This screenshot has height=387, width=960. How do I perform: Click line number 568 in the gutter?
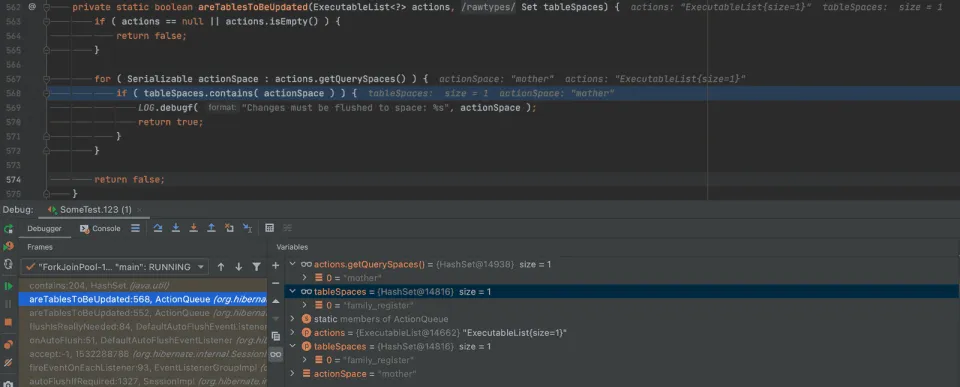[x=13, y=93]
